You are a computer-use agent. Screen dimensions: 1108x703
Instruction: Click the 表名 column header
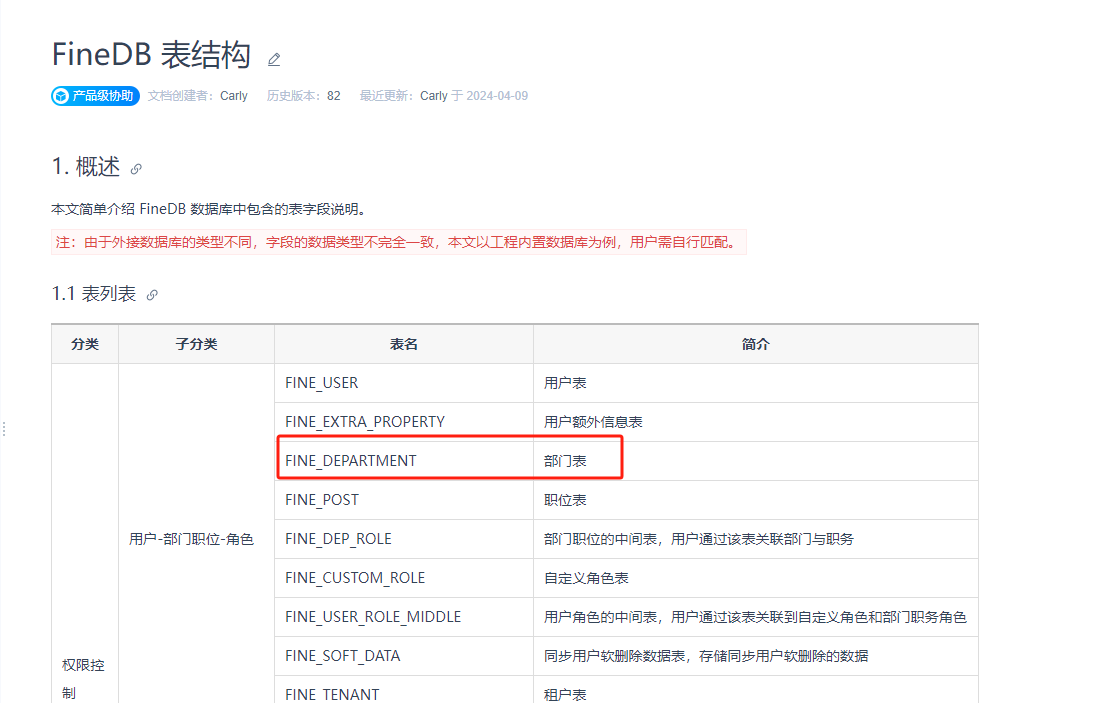pyautogui.click(x=403, y=344)
